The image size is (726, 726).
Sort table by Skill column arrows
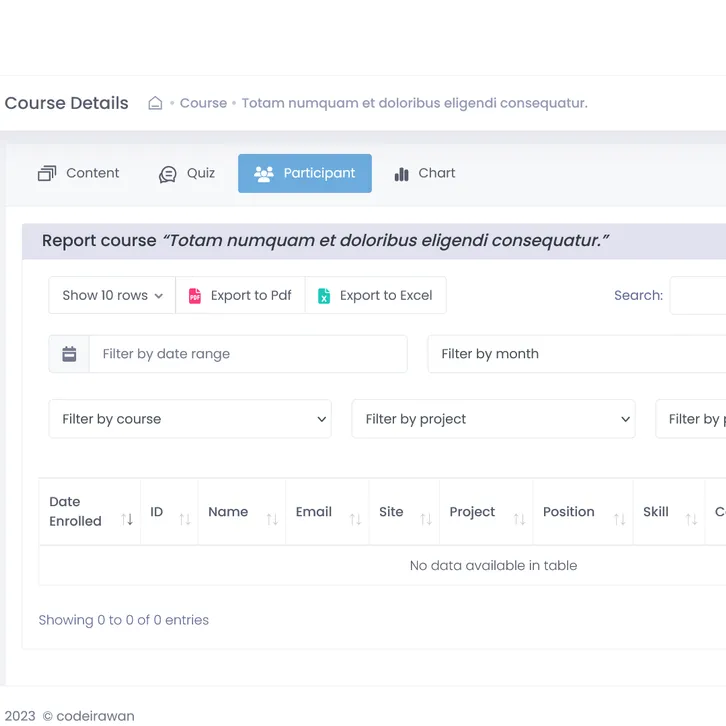691,519
